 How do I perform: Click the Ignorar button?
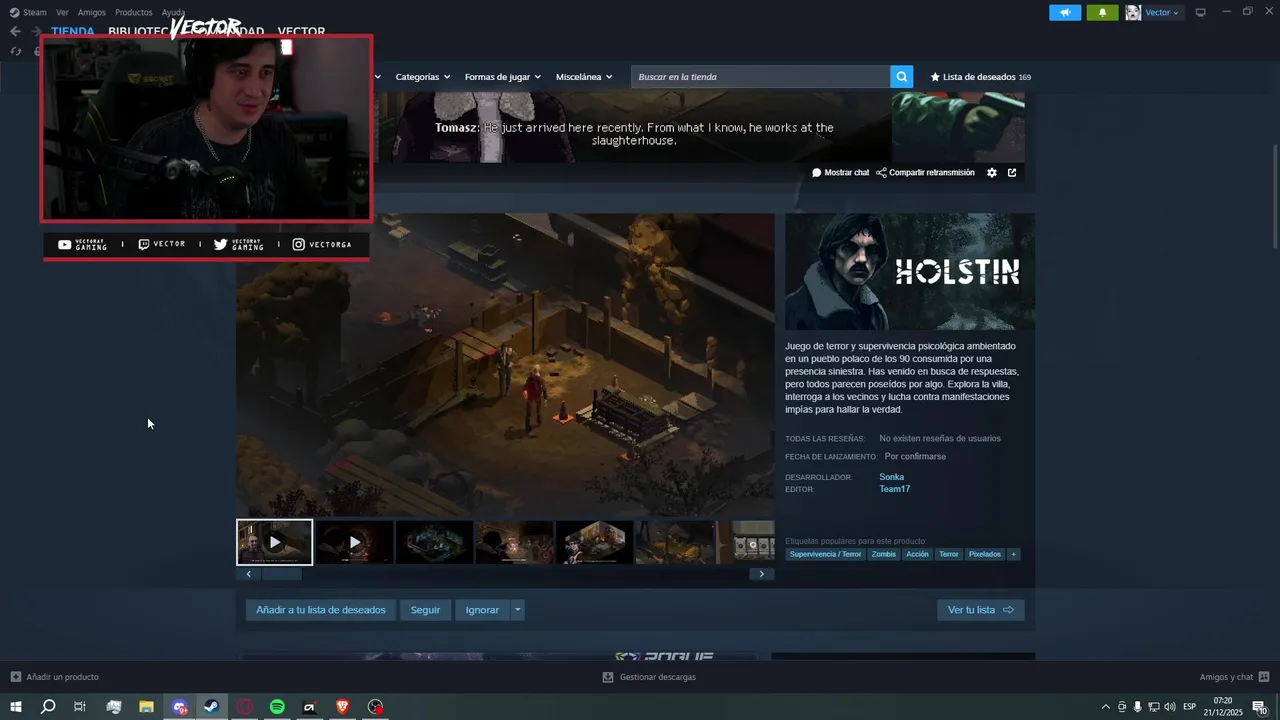tap(482, 610)
